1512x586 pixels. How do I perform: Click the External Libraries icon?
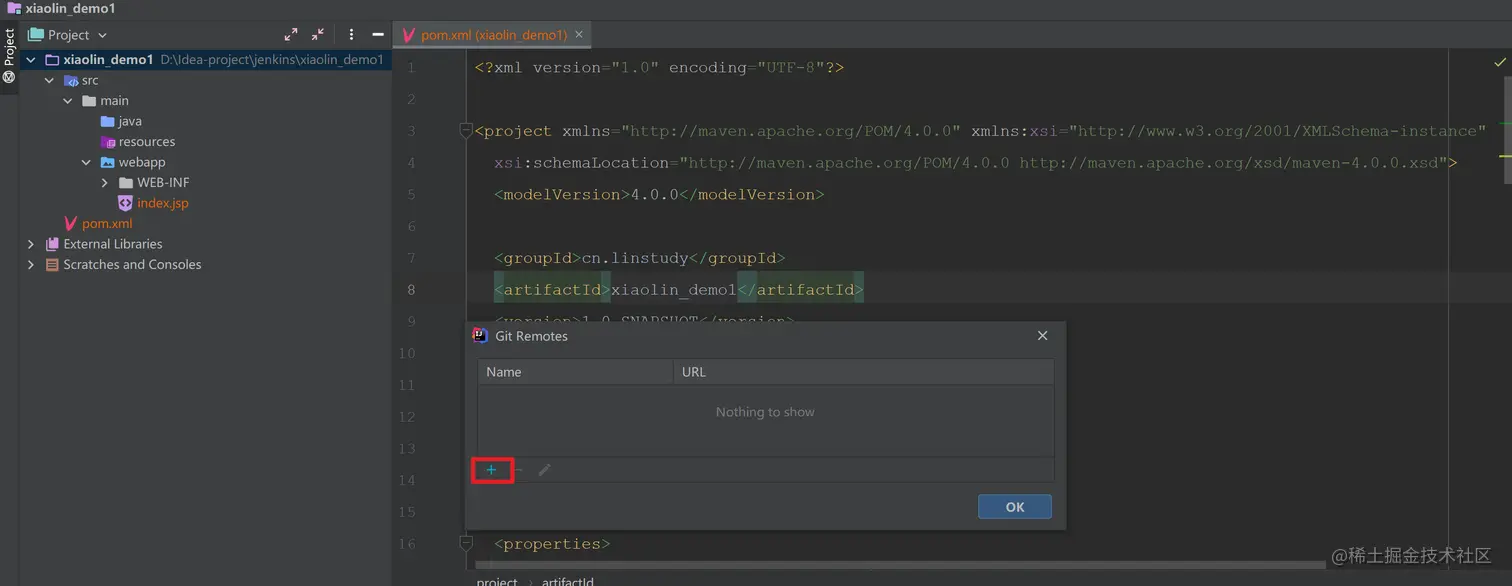[52, 244]
